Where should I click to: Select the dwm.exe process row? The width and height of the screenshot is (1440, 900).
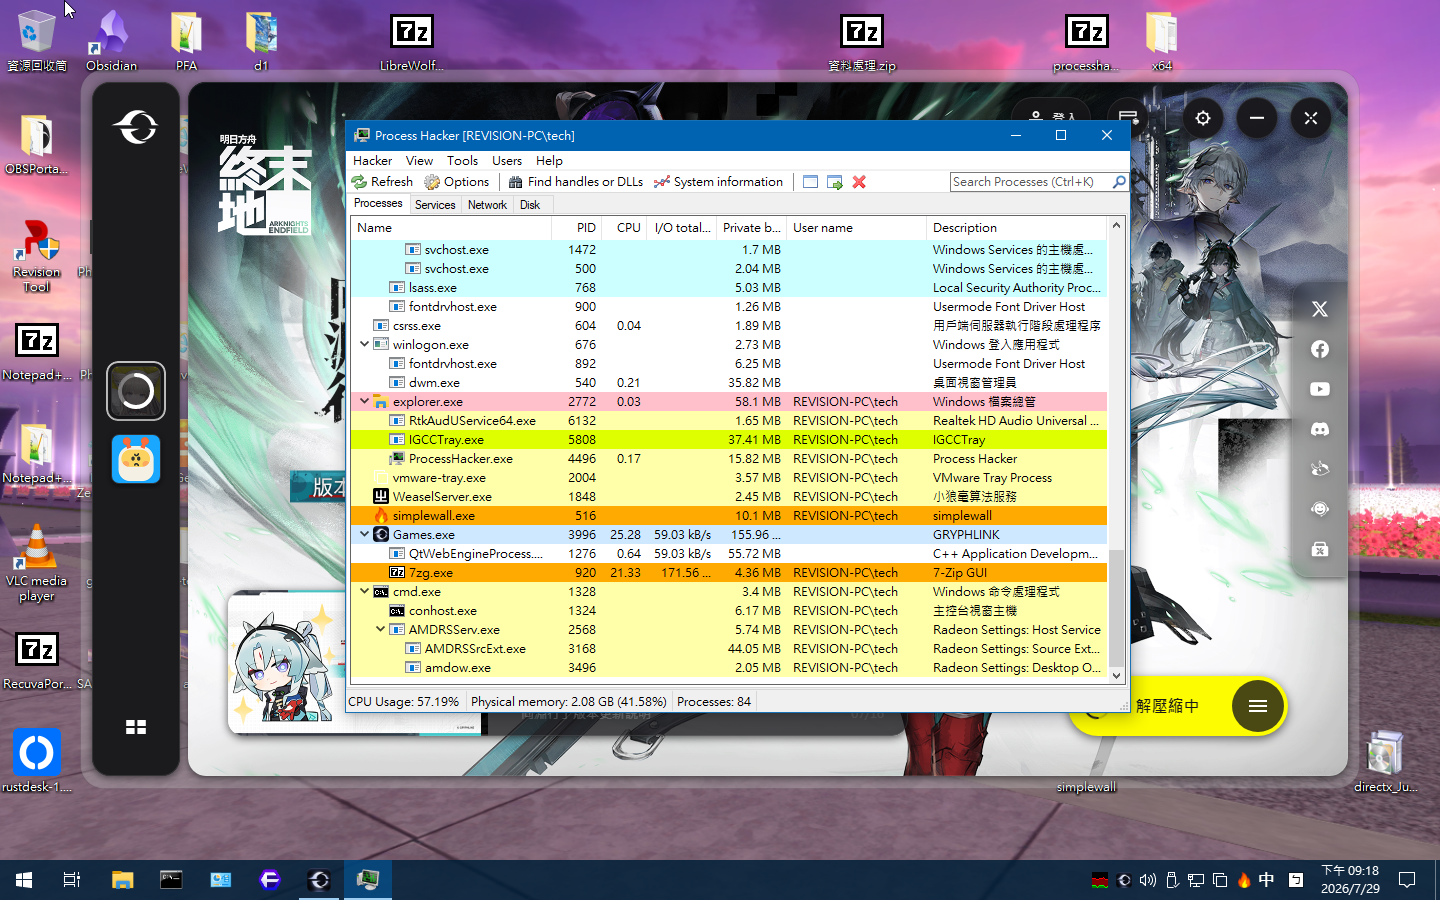click(x=729, y=383)
